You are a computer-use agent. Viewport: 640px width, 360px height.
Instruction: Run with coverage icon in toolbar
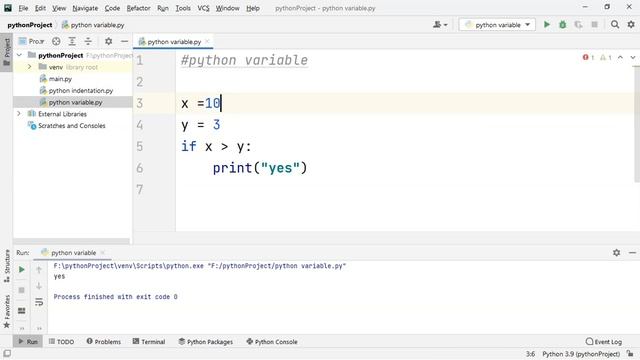tap(578, 25)
